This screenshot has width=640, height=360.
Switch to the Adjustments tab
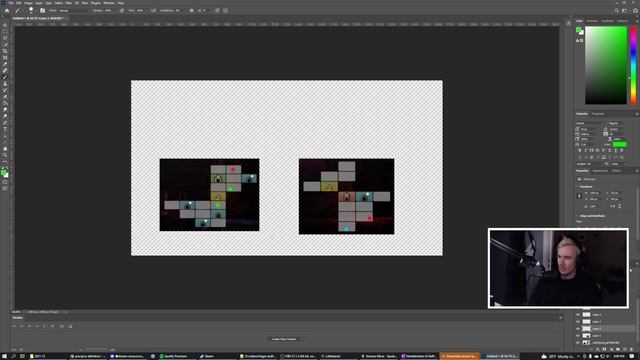click(x=600, y=171)
